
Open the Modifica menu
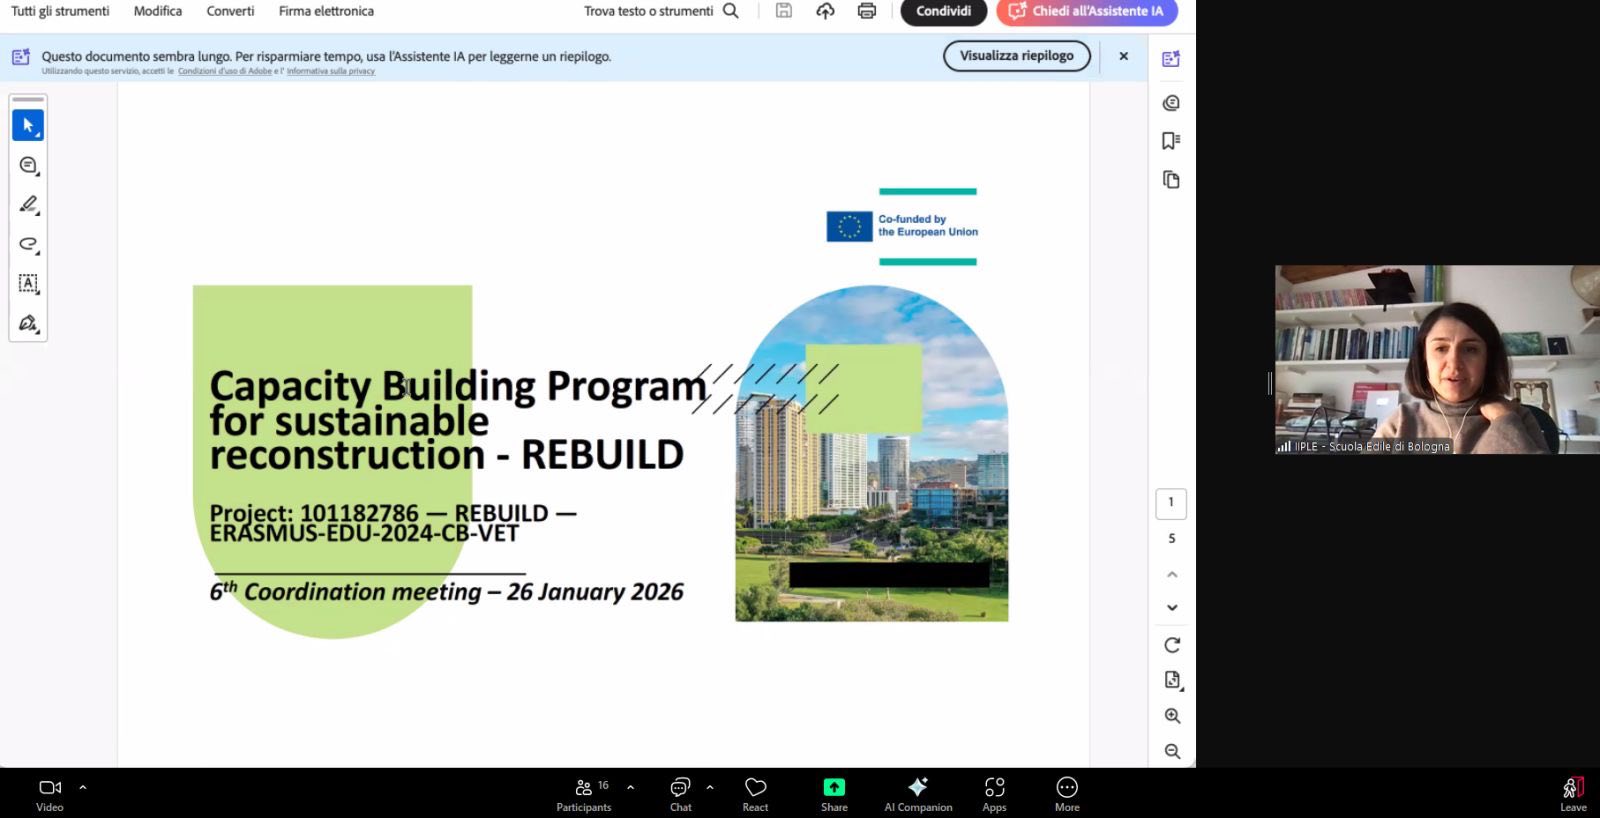[158, 11]
